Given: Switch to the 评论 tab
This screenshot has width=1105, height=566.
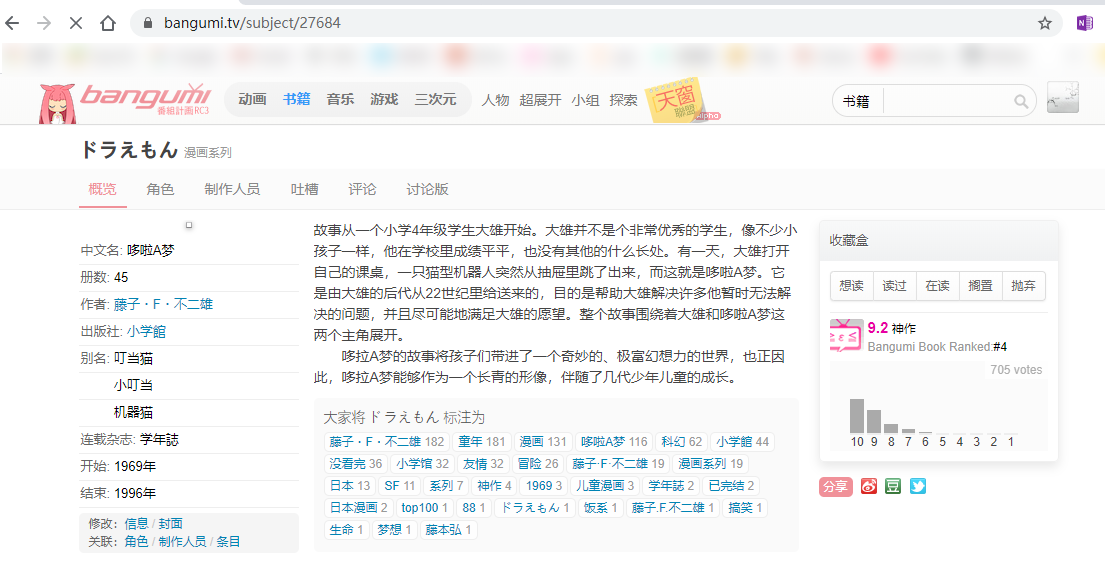Looking at the screenshot, I should pos(362,189).
